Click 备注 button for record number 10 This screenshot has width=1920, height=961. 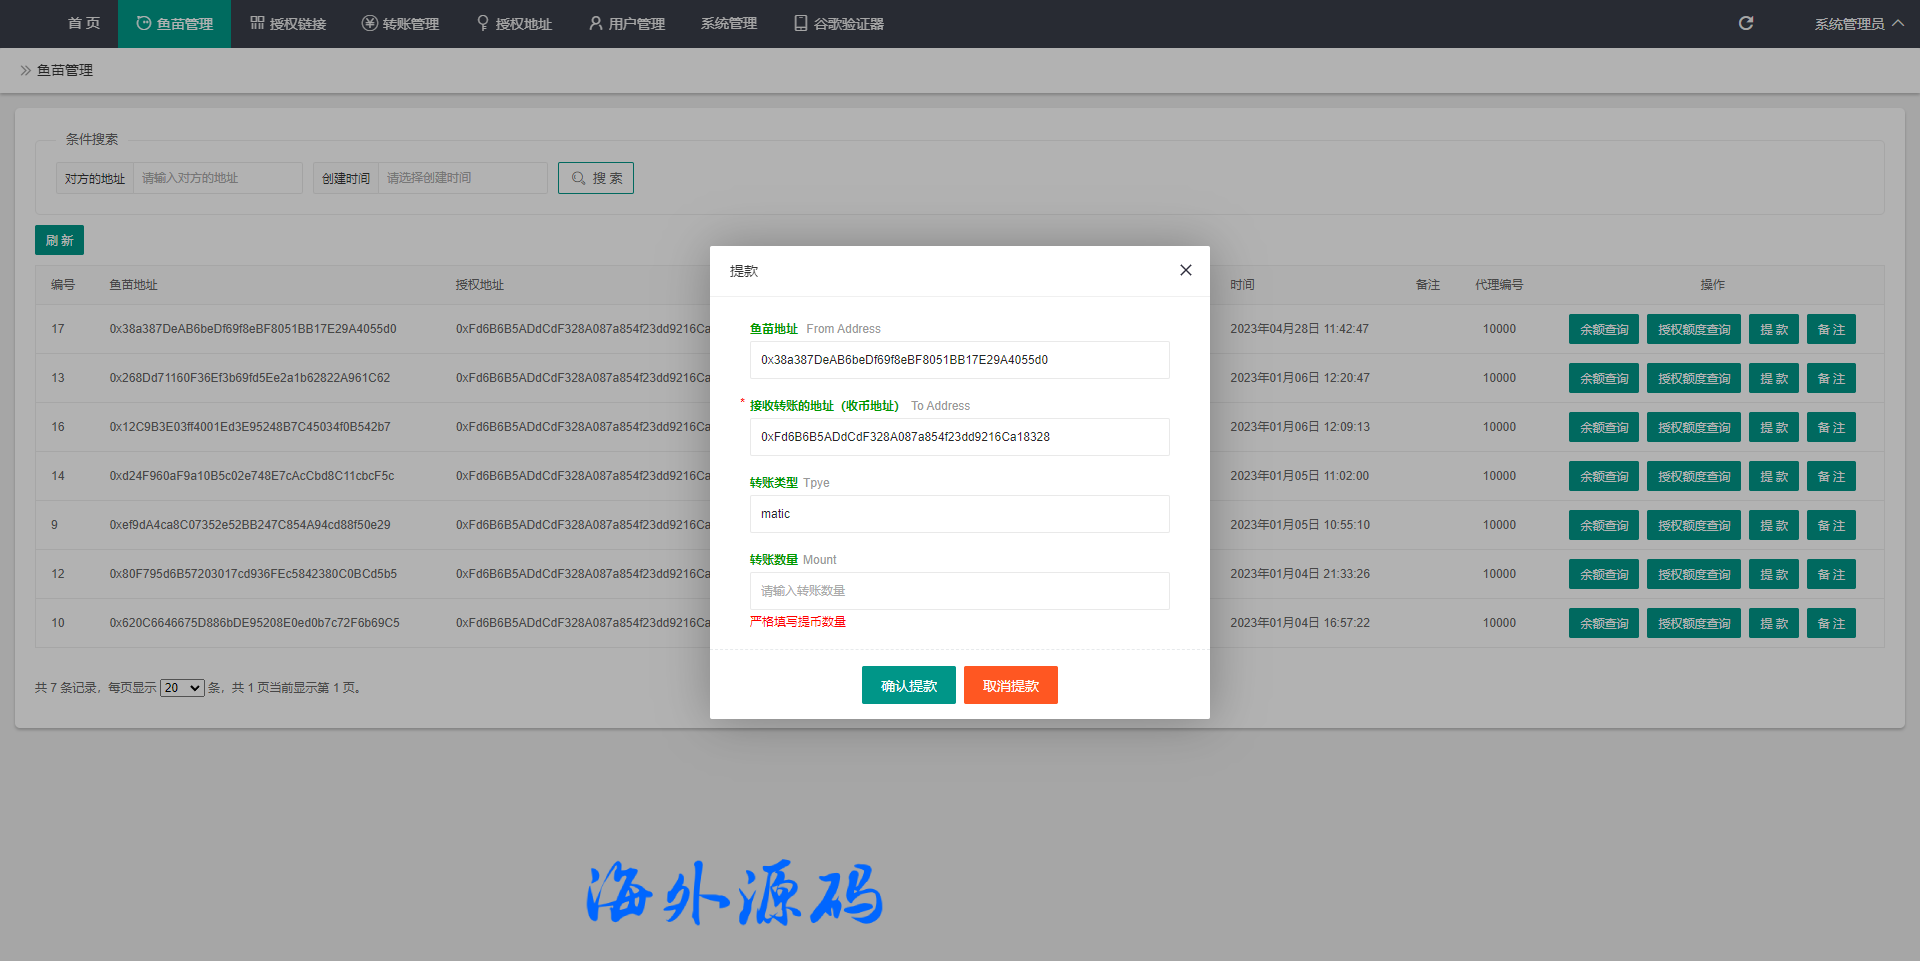[1830, 623]
